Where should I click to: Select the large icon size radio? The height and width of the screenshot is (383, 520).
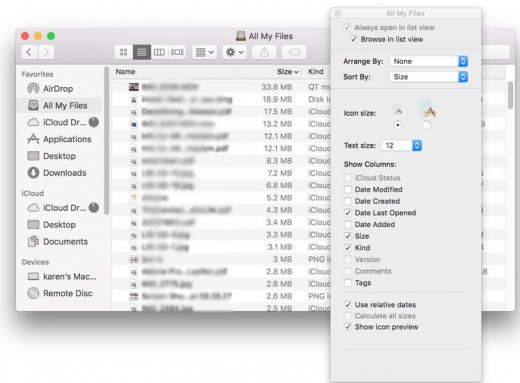pos(426,125)
